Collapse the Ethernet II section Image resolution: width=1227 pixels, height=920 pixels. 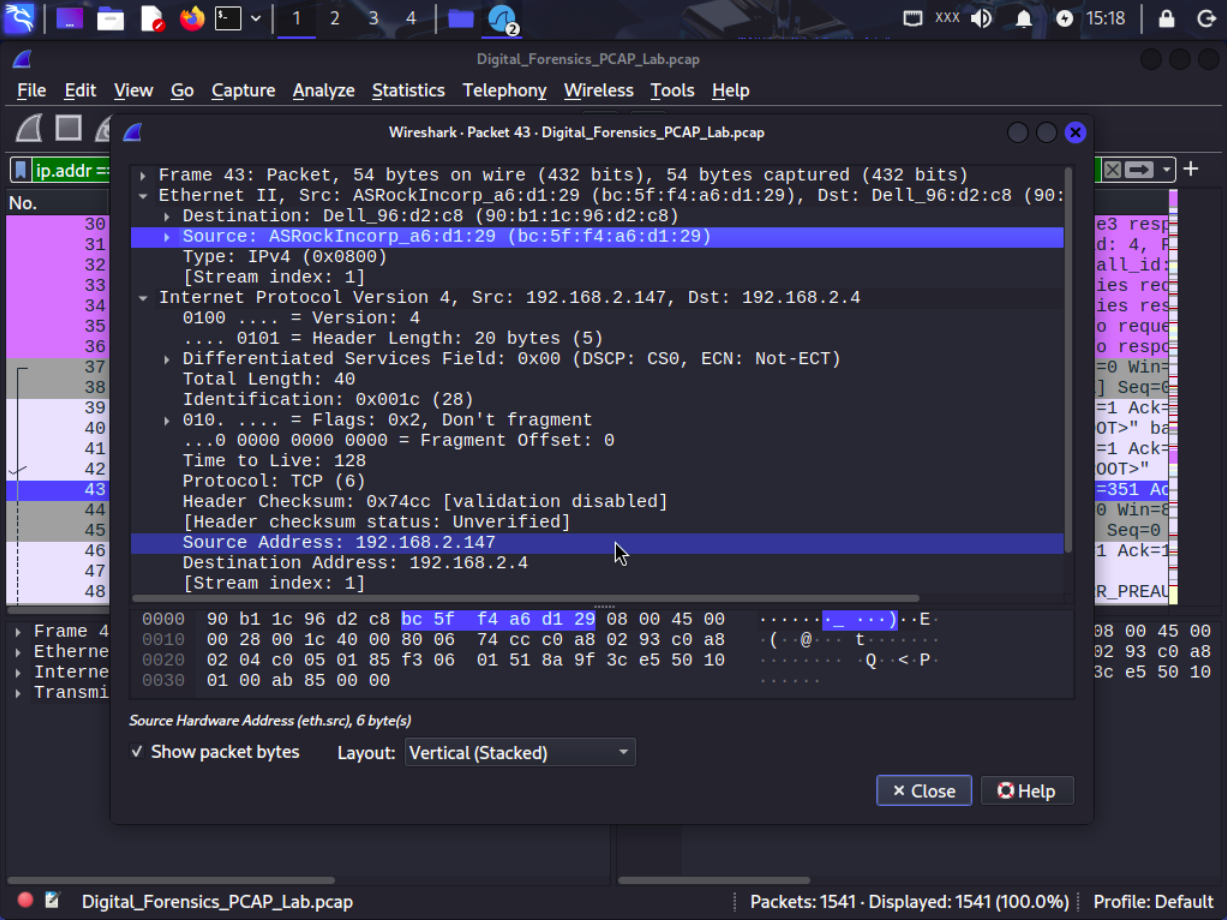(144, 196)
